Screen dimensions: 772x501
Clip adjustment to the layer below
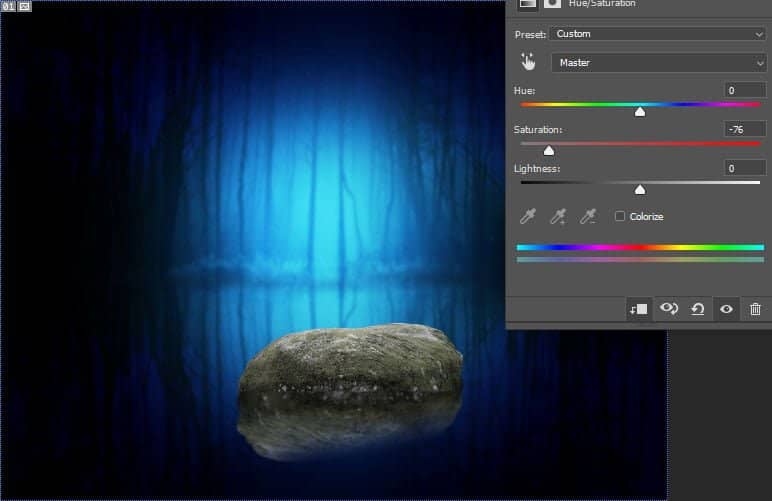pos(638,309)
